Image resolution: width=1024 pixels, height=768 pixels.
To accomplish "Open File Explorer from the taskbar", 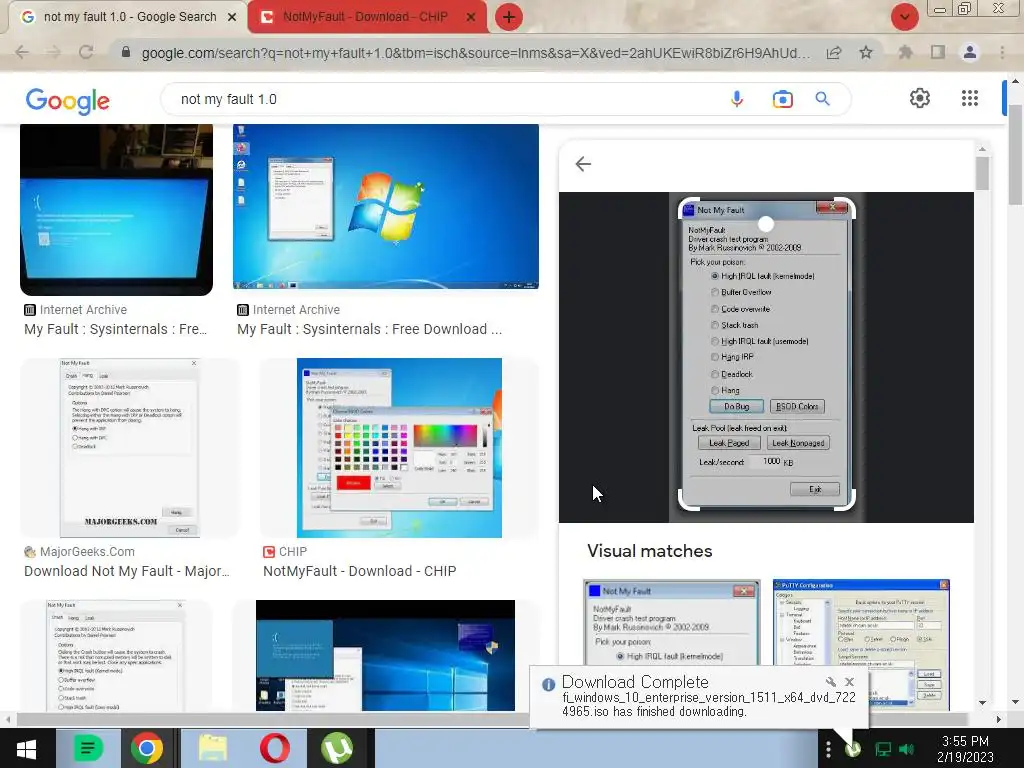I will [212, 748].
